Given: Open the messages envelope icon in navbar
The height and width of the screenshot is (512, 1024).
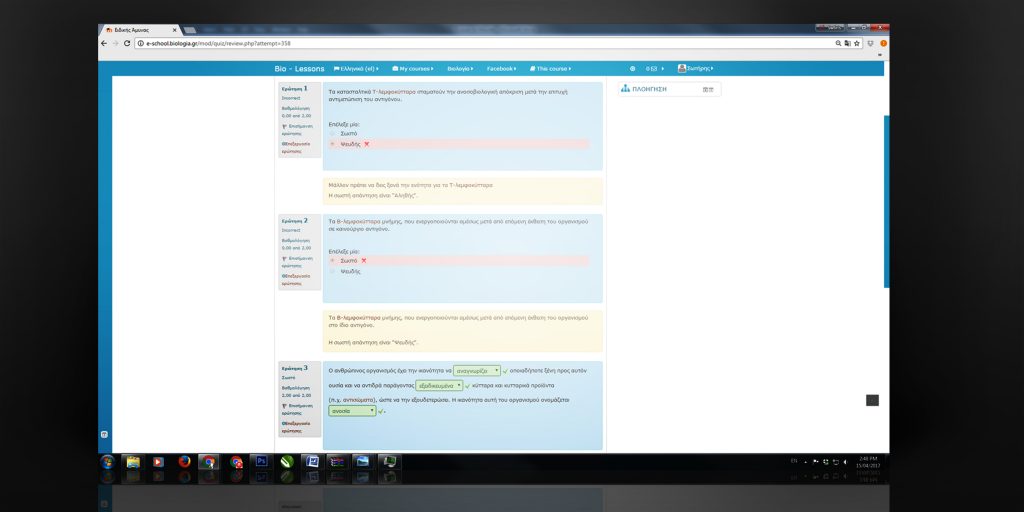Looking at the screenshot, I should coord(655,69).
